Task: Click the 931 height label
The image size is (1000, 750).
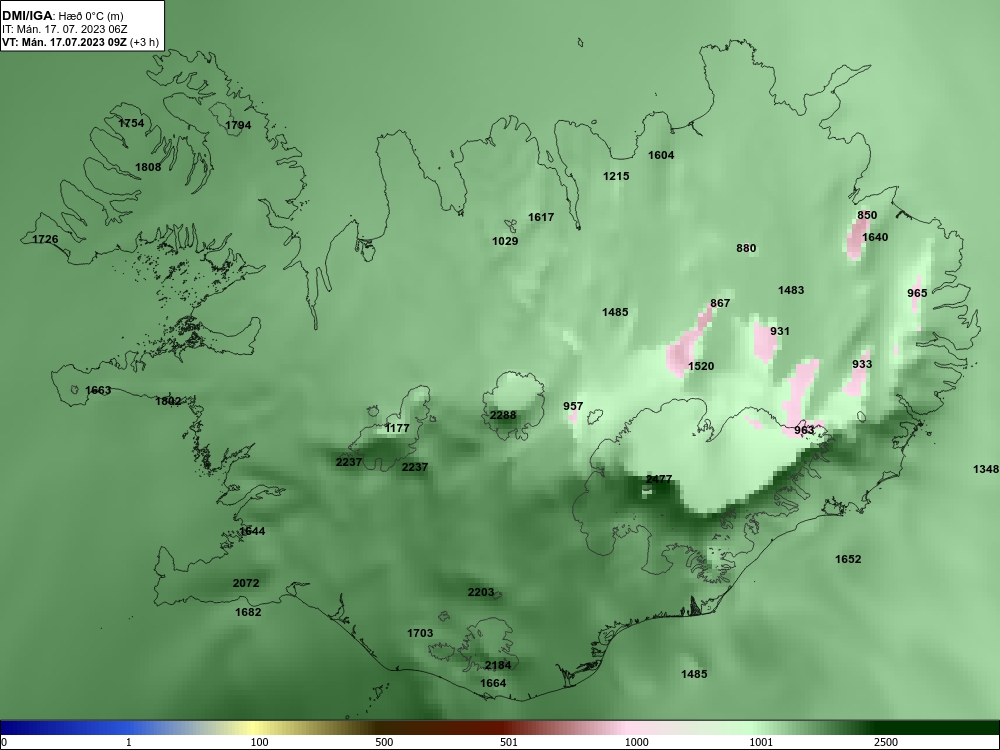Action: point(780,331)
